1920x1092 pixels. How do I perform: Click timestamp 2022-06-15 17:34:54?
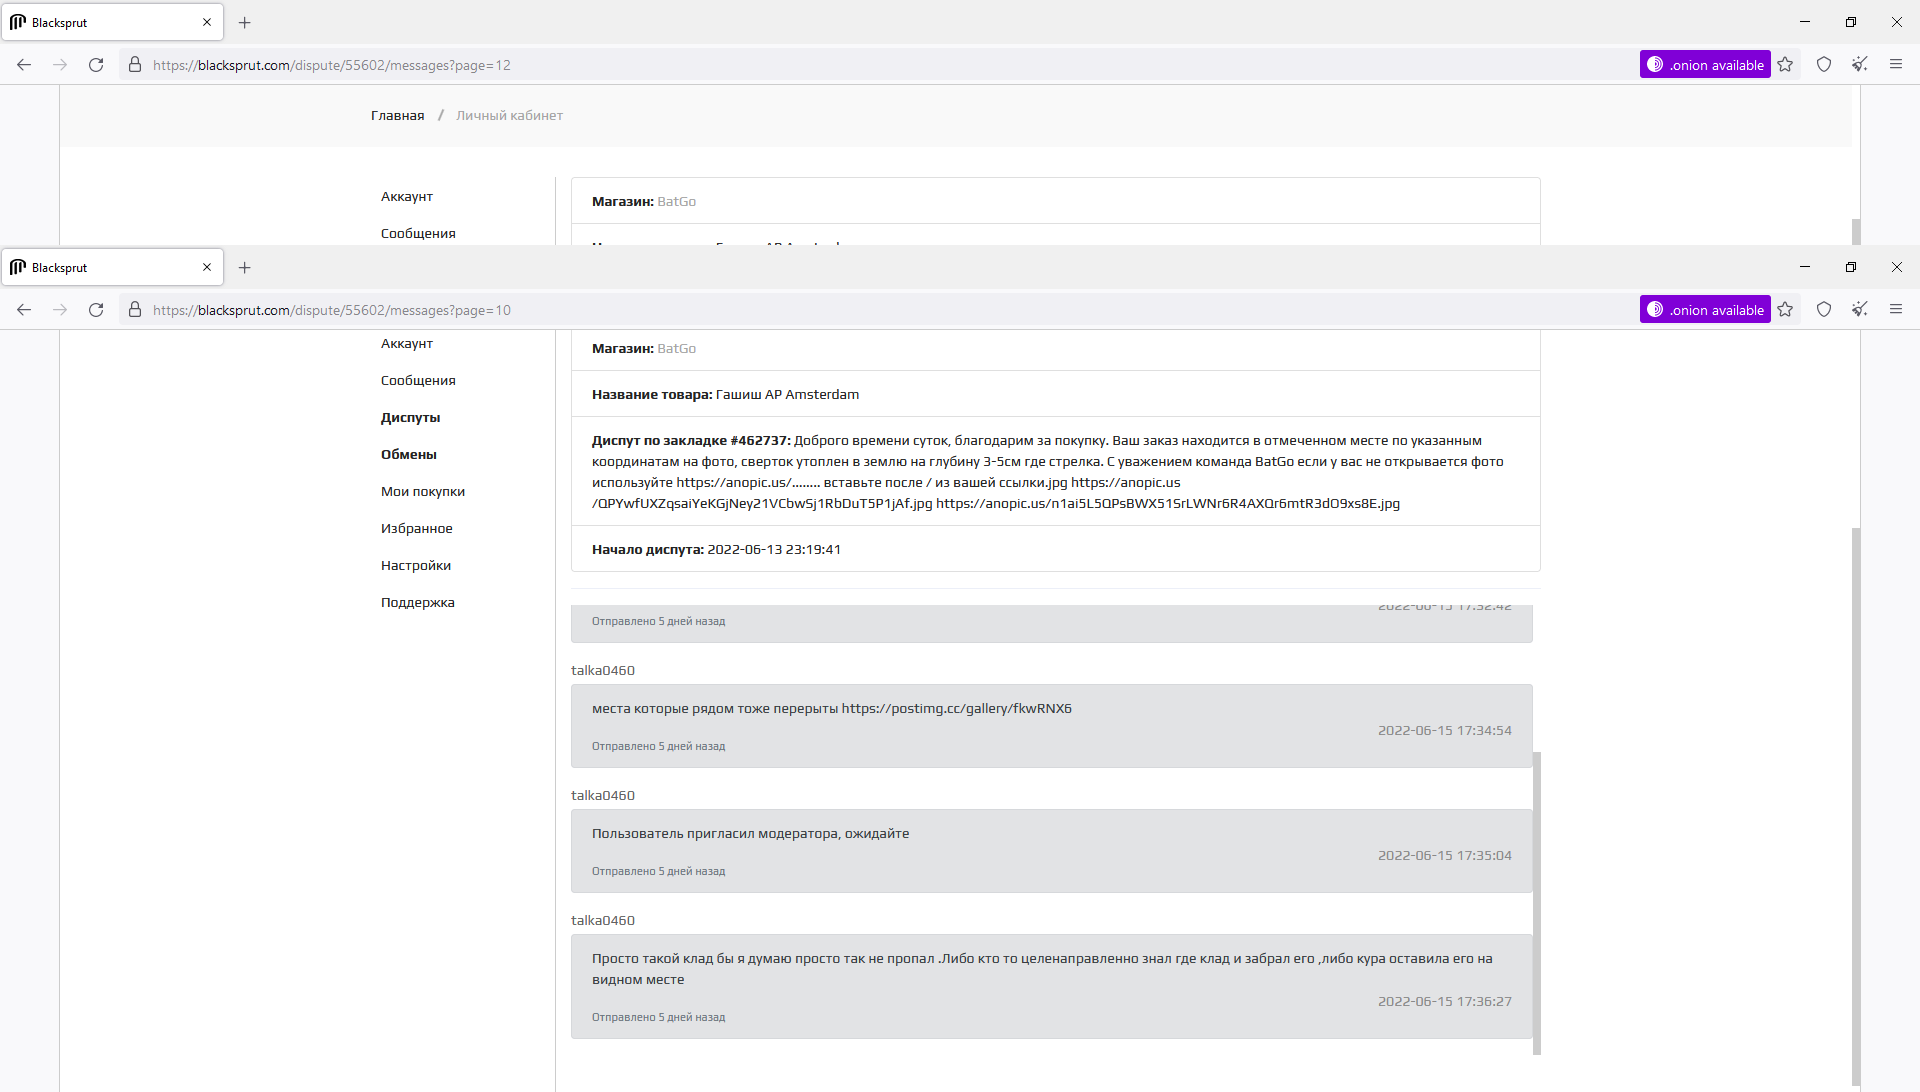pos(1444,730)
